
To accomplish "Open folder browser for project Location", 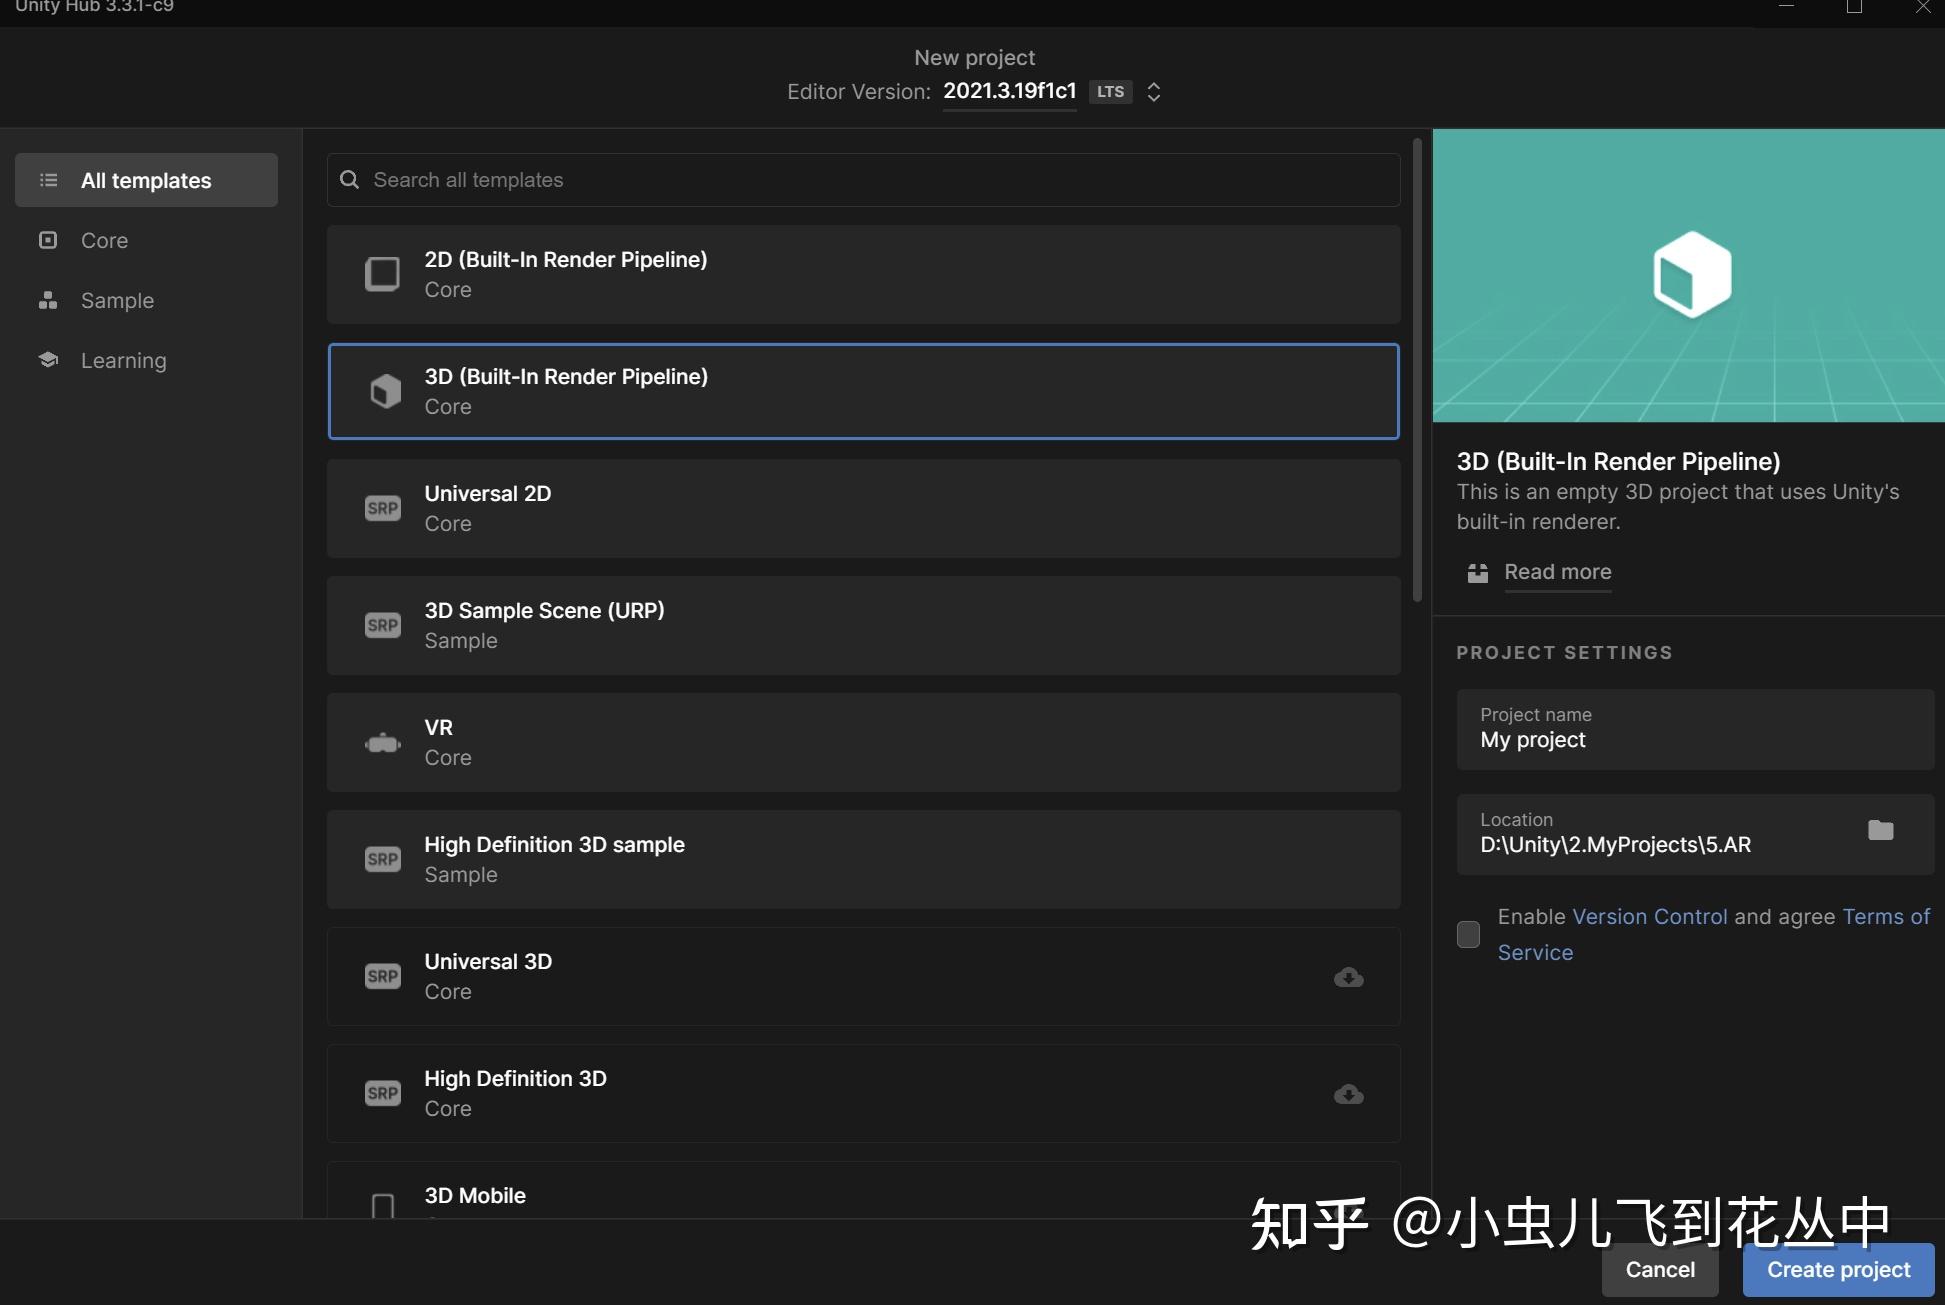I will (1882, 830).
